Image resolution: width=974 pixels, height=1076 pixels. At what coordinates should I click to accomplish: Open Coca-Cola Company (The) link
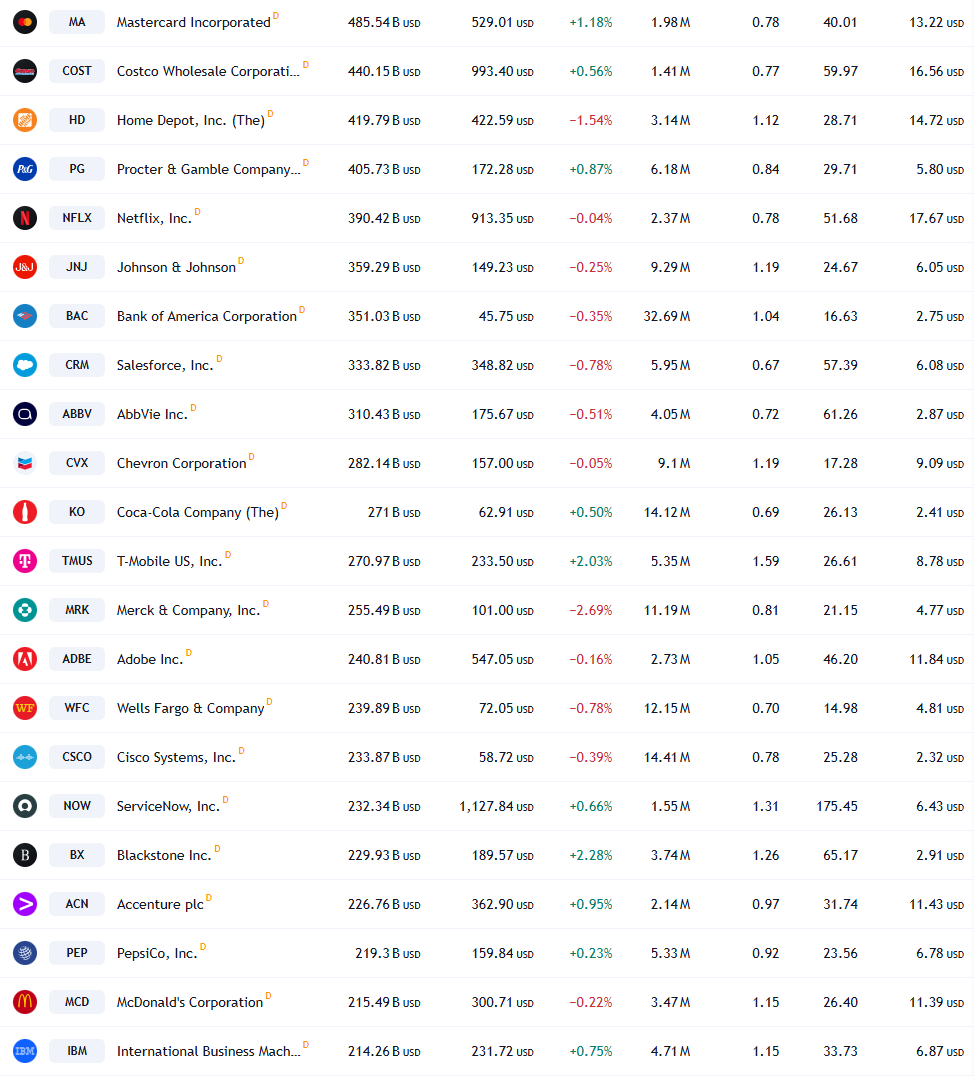[x=198, y=513]
